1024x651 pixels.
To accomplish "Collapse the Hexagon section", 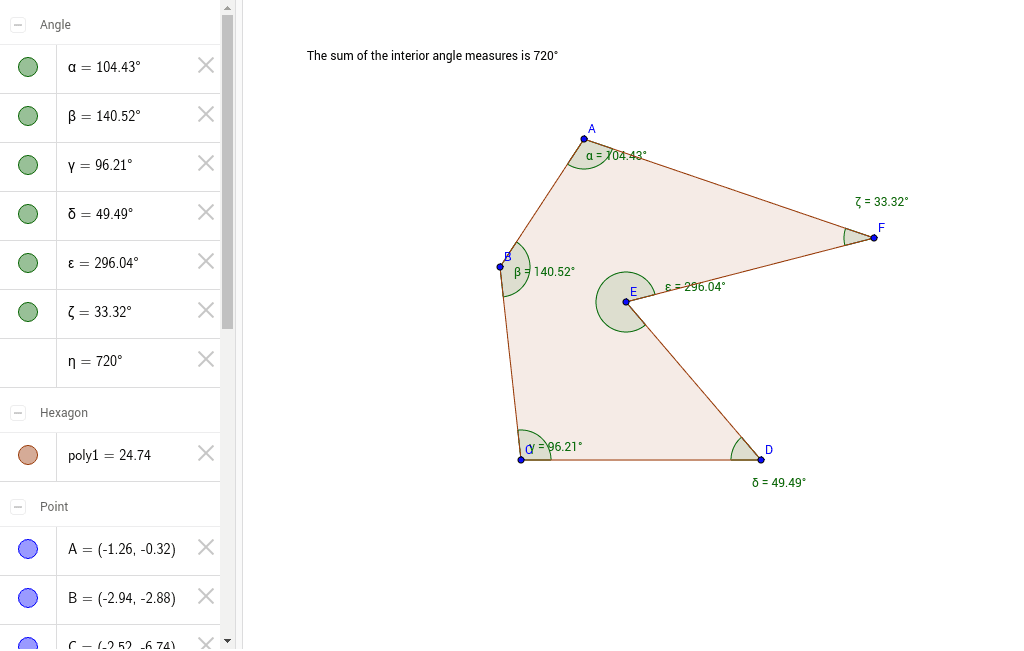I will [17, 412].
